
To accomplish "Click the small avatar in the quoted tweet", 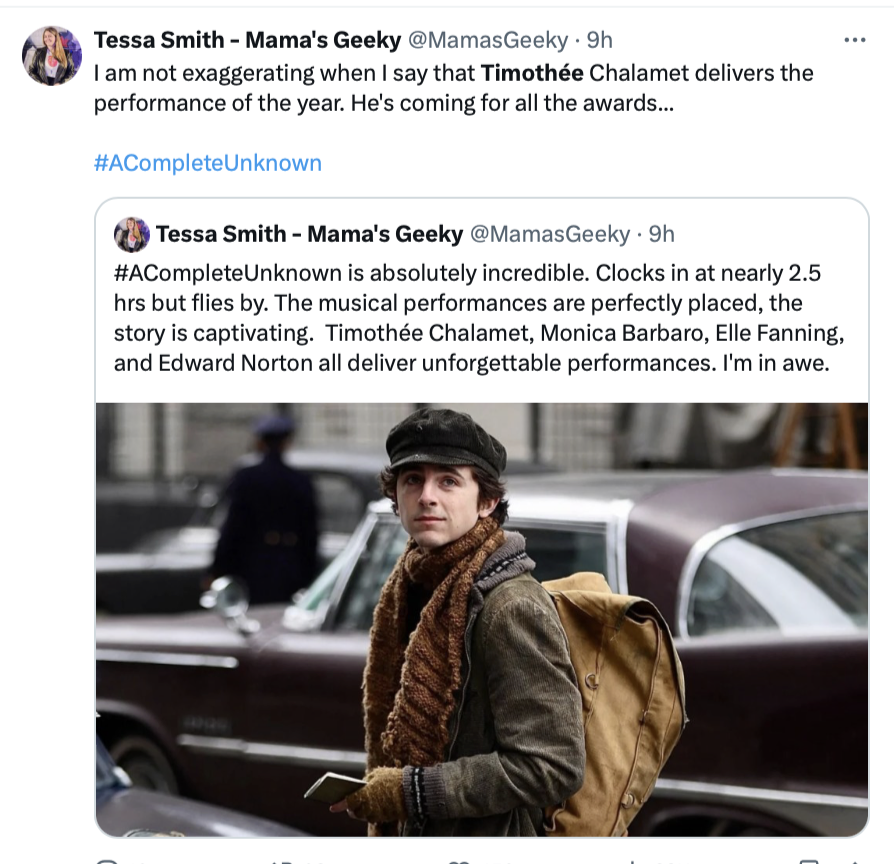I will (x=132, y=235).
